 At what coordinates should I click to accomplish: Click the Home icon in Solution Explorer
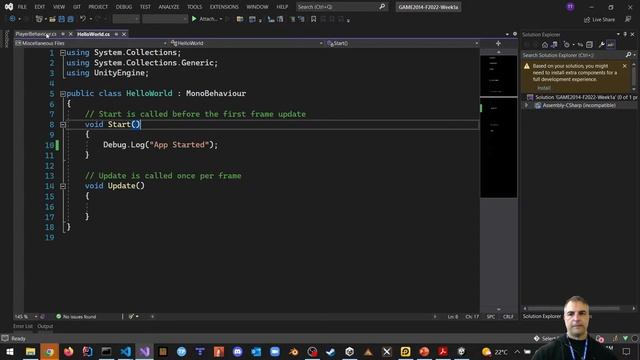pos(545,45)
